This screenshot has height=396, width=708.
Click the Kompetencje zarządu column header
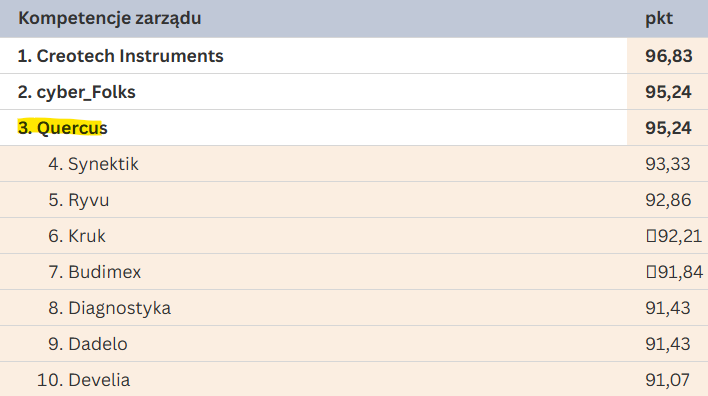pyautogui.click(x=110, y=19)
